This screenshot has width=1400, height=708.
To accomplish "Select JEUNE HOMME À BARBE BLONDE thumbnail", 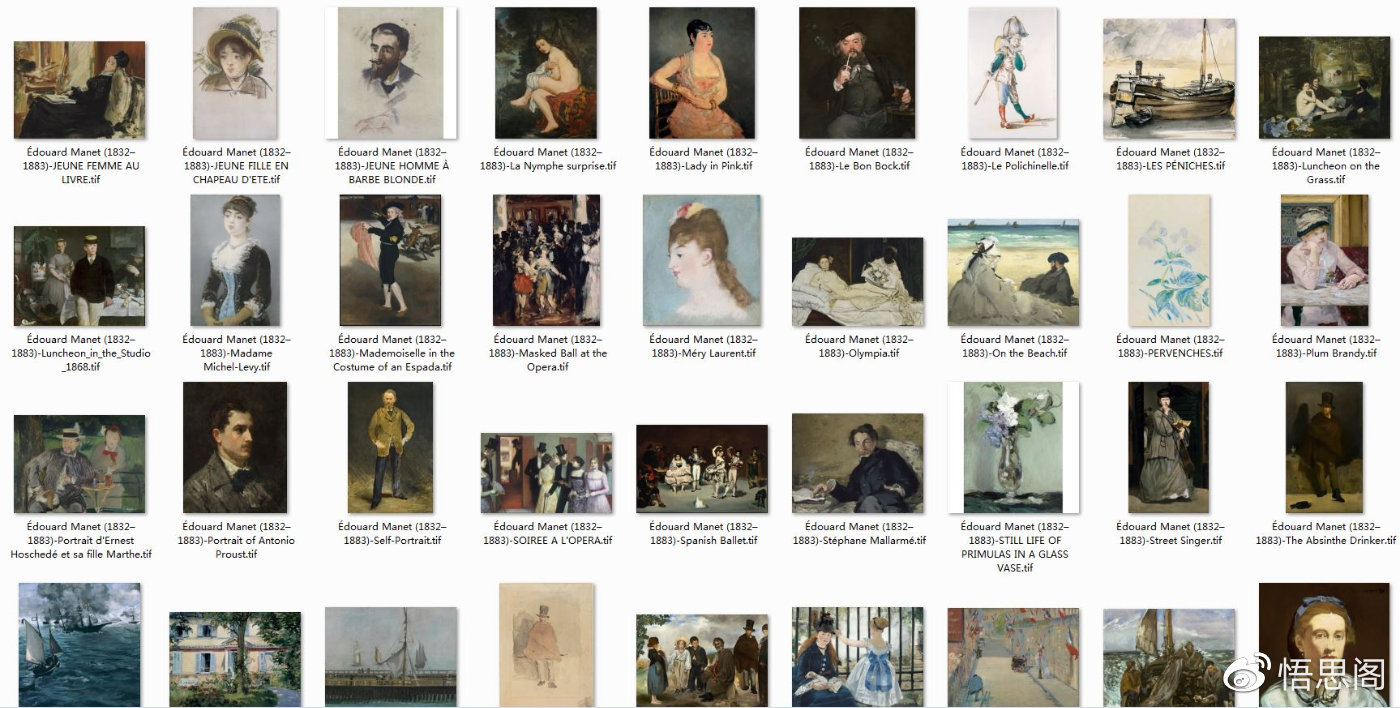I will (391, 73).
